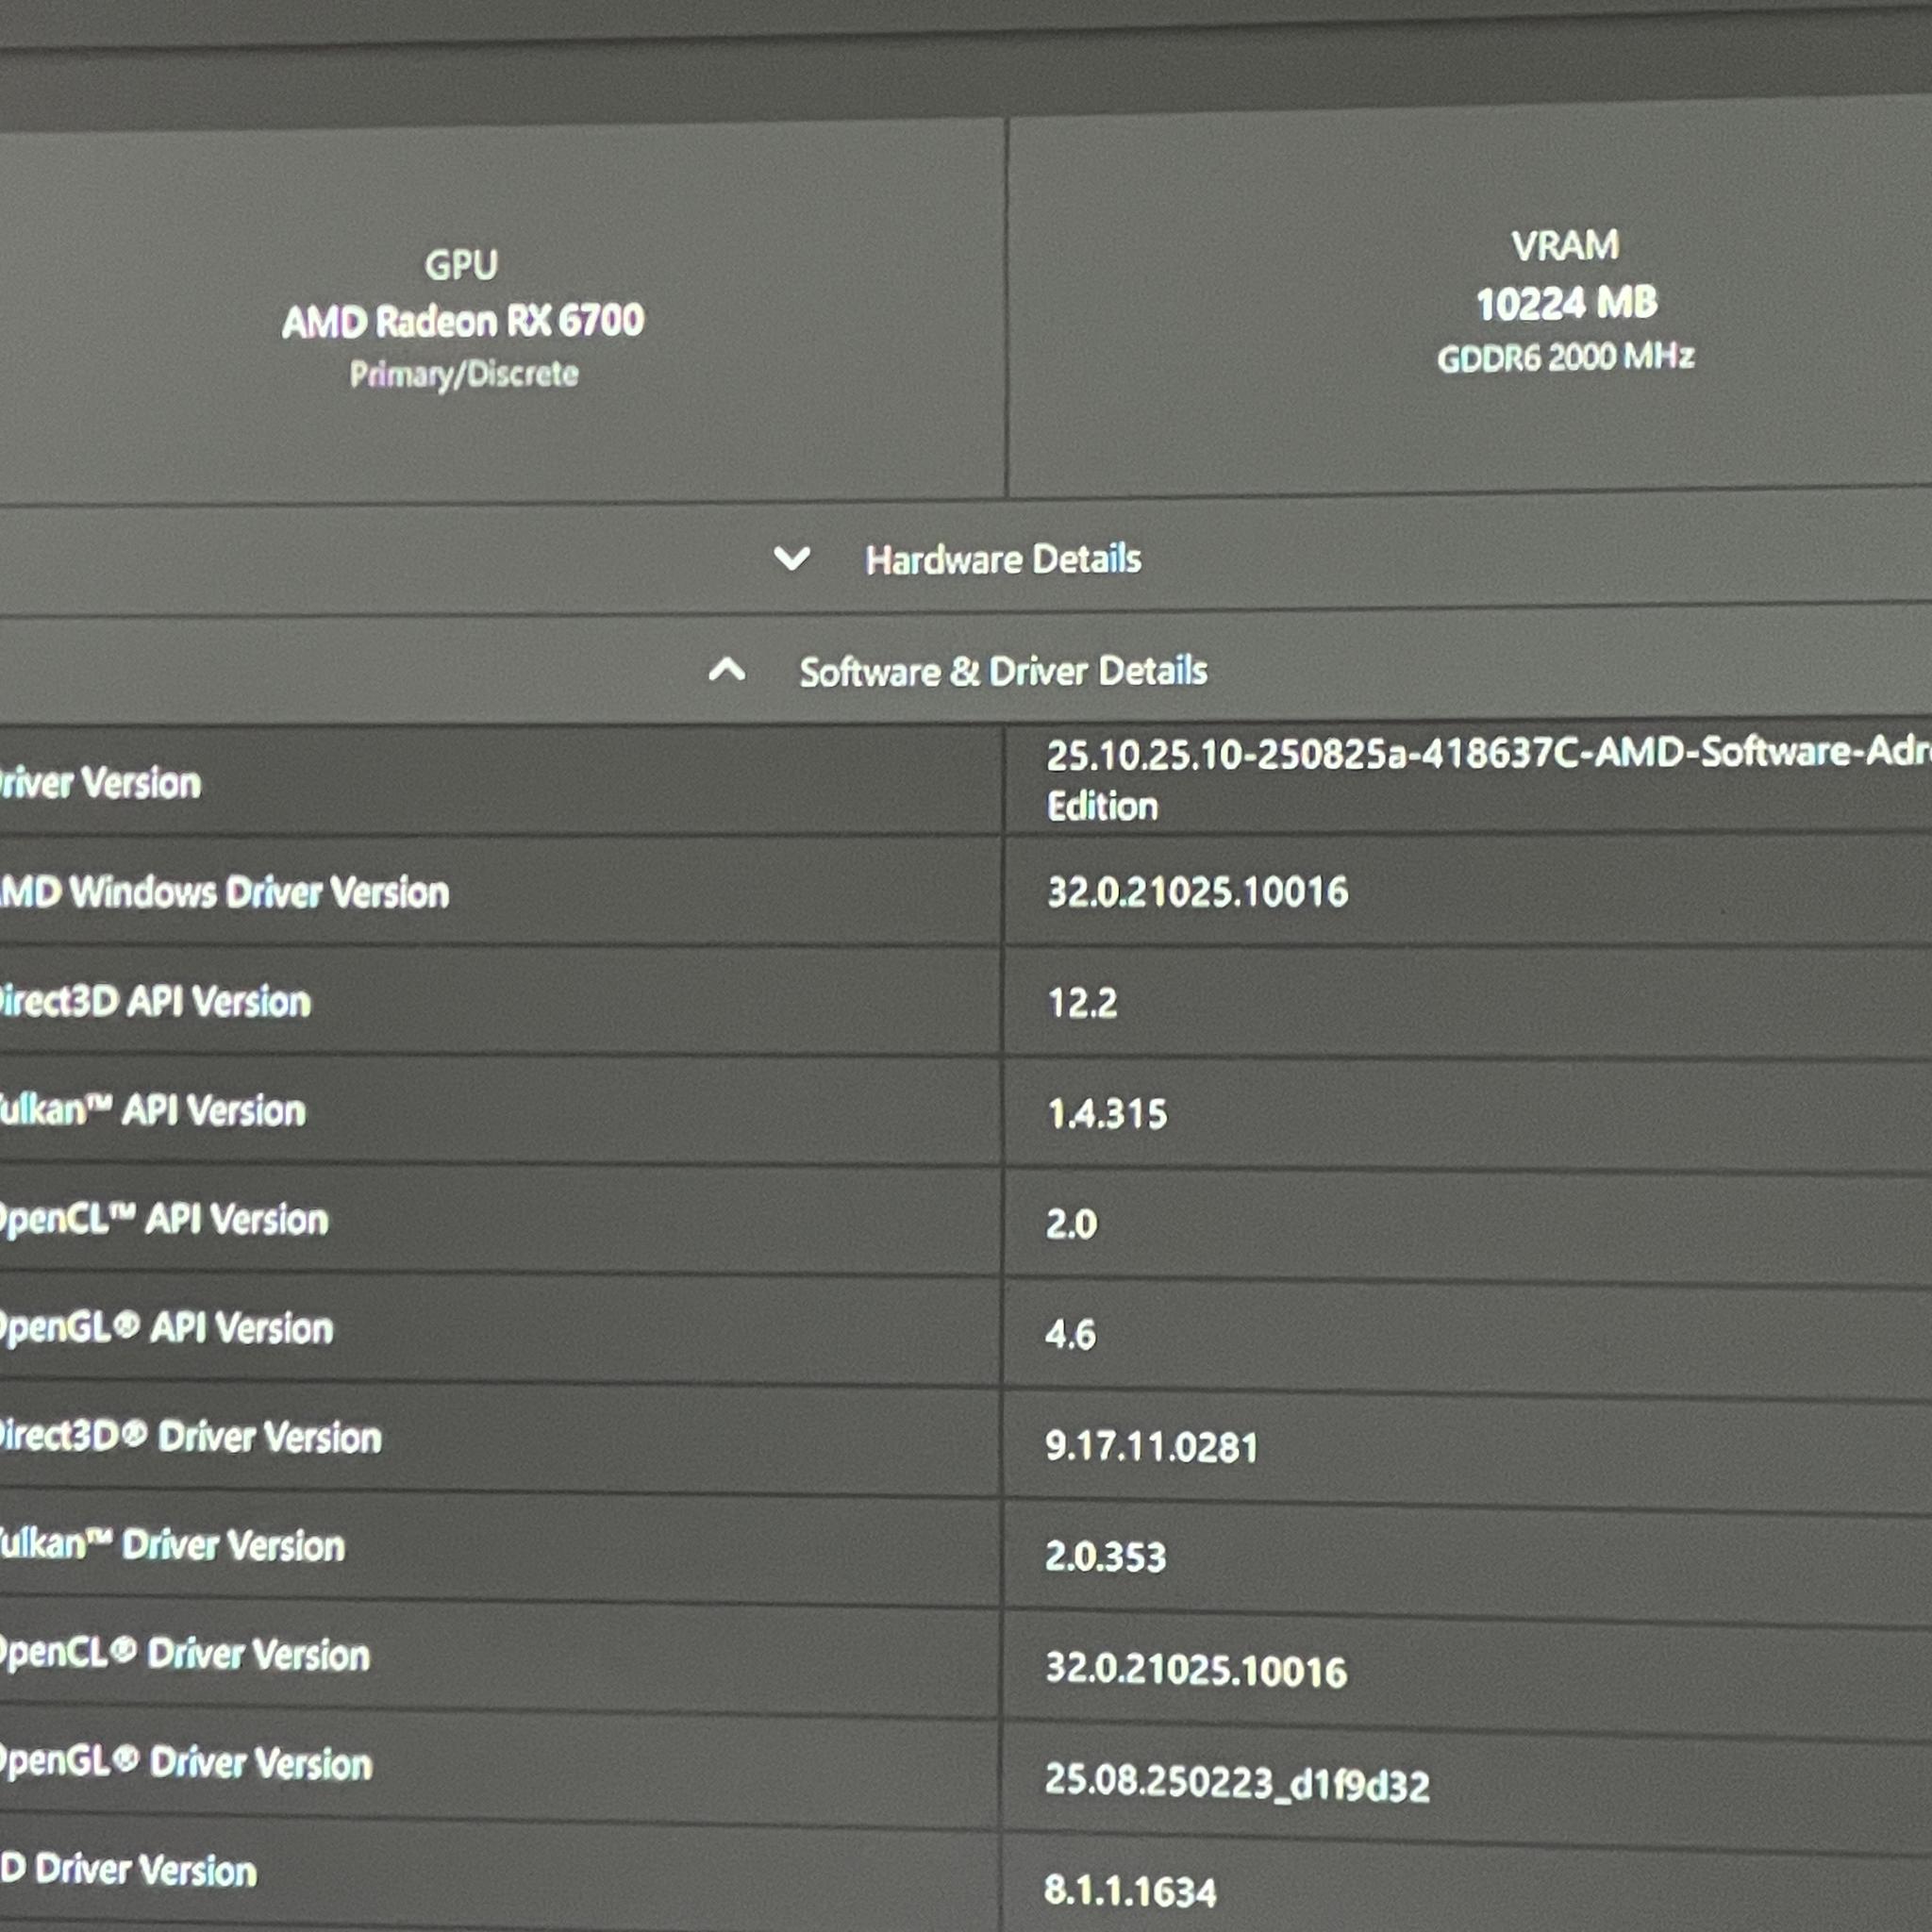Select the AMD Radeon RX 6700 GPU name

[x=463, y=322]
